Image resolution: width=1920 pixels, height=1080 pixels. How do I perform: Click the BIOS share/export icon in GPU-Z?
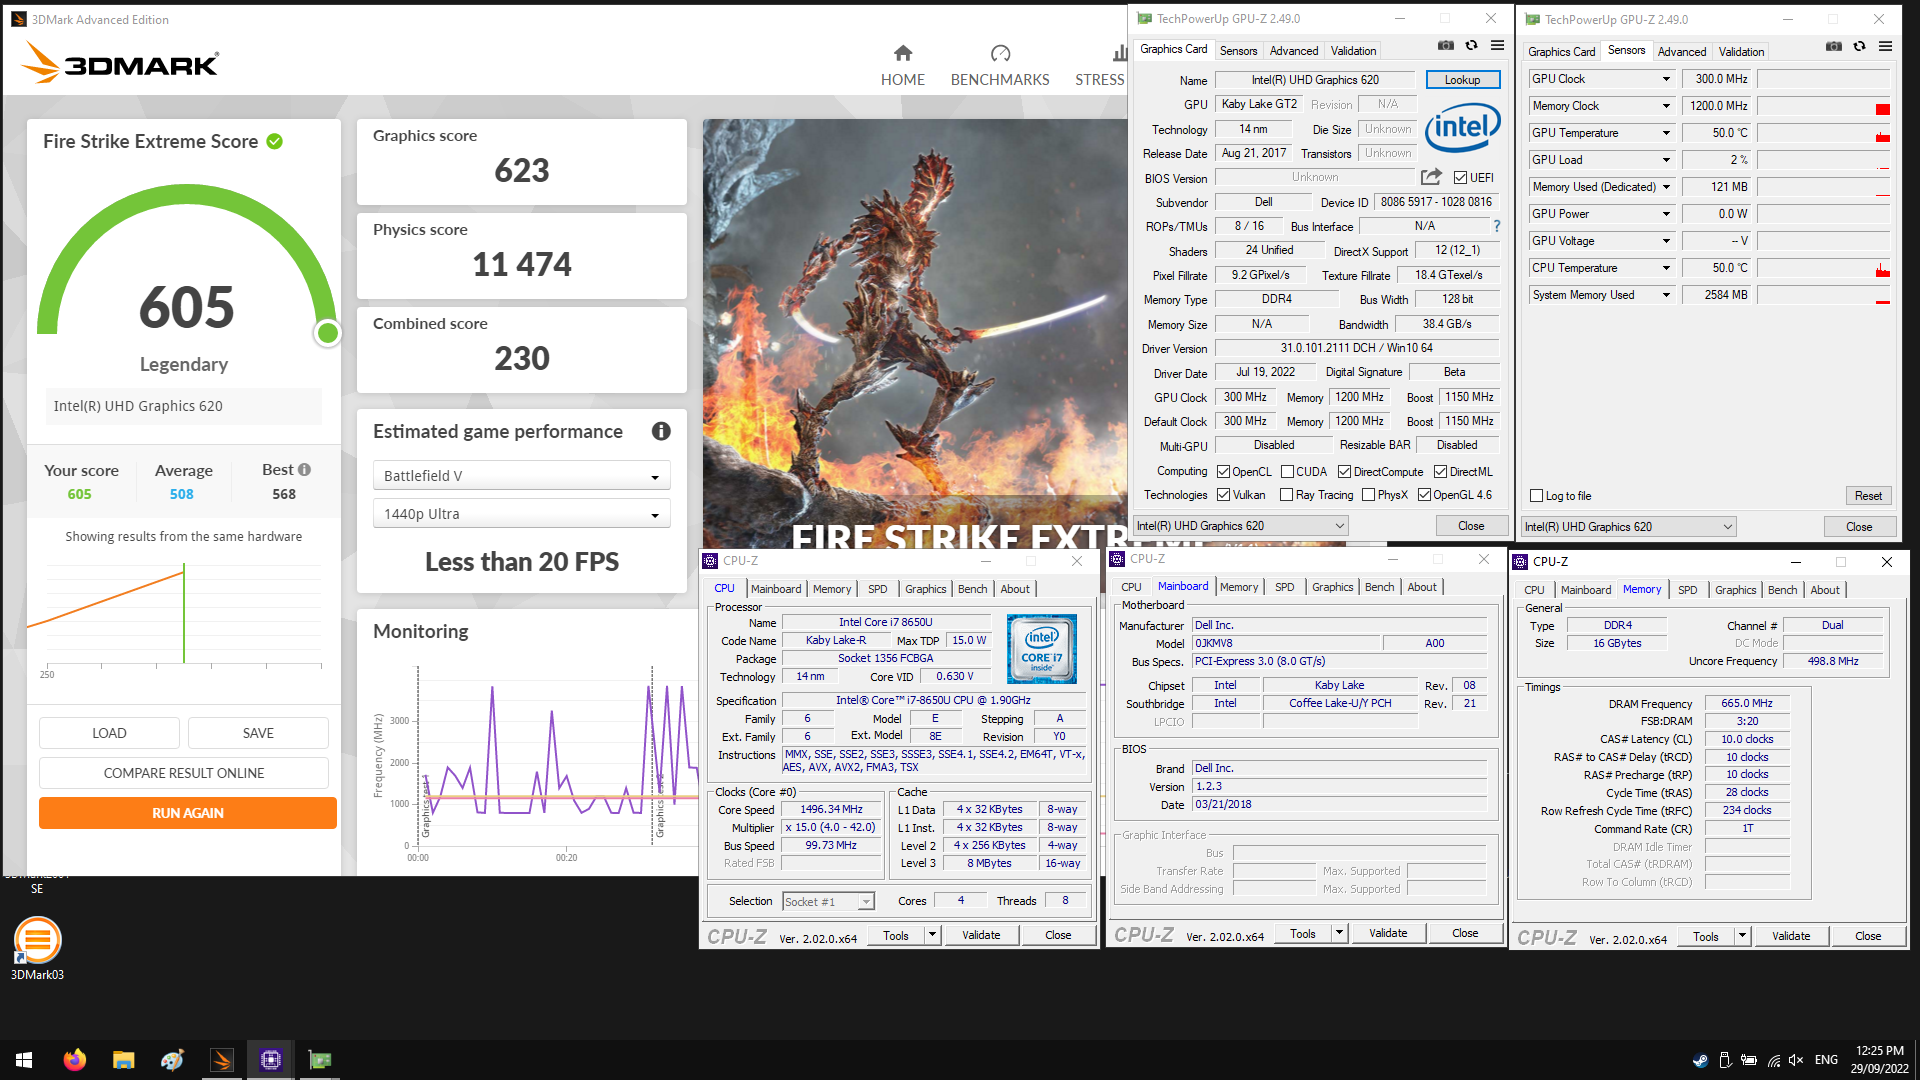tap(1431, 177)
